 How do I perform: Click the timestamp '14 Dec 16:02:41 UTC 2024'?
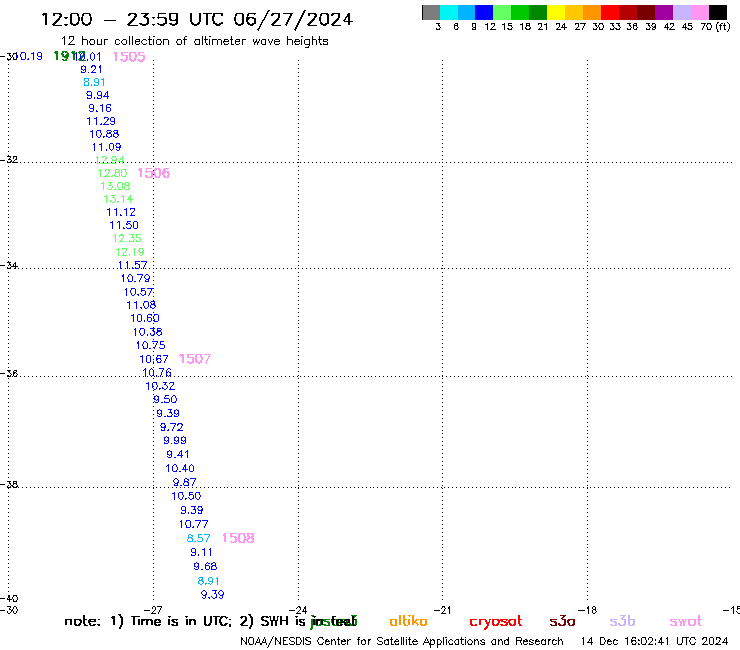pos(654,641)
